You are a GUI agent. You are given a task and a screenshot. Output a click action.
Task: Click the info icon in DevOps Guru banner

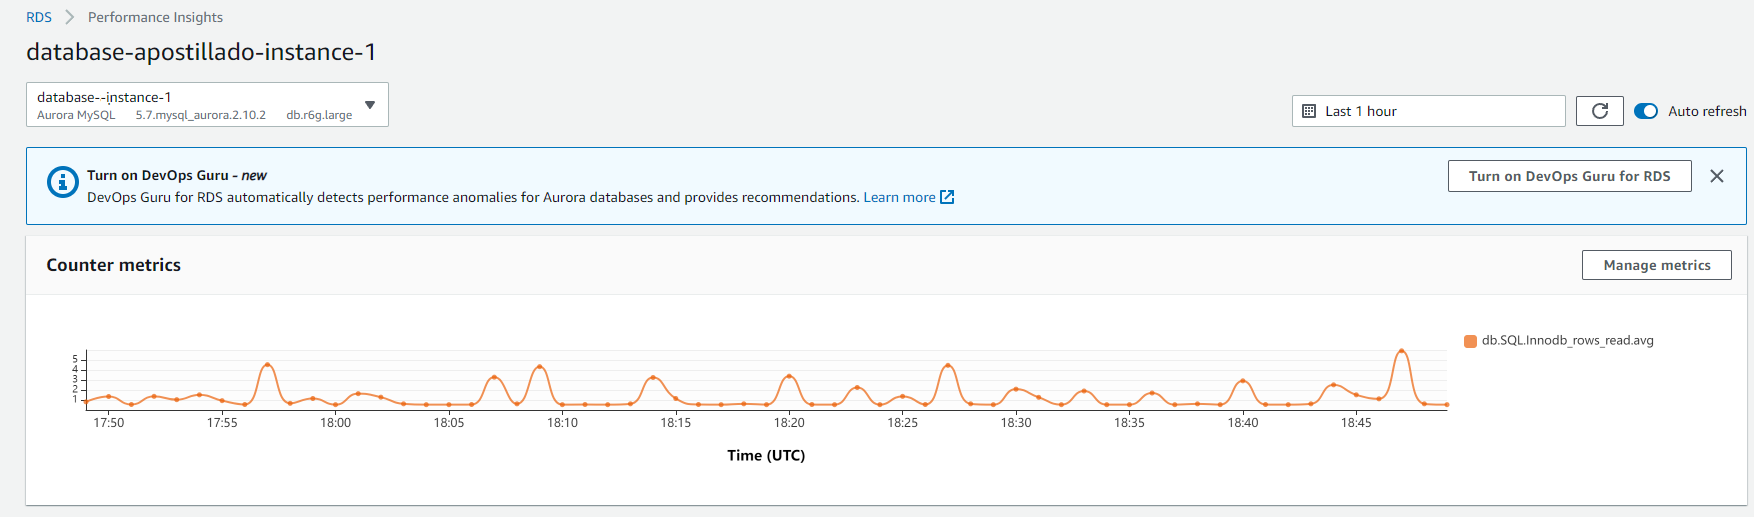click(x=63, y=182)
